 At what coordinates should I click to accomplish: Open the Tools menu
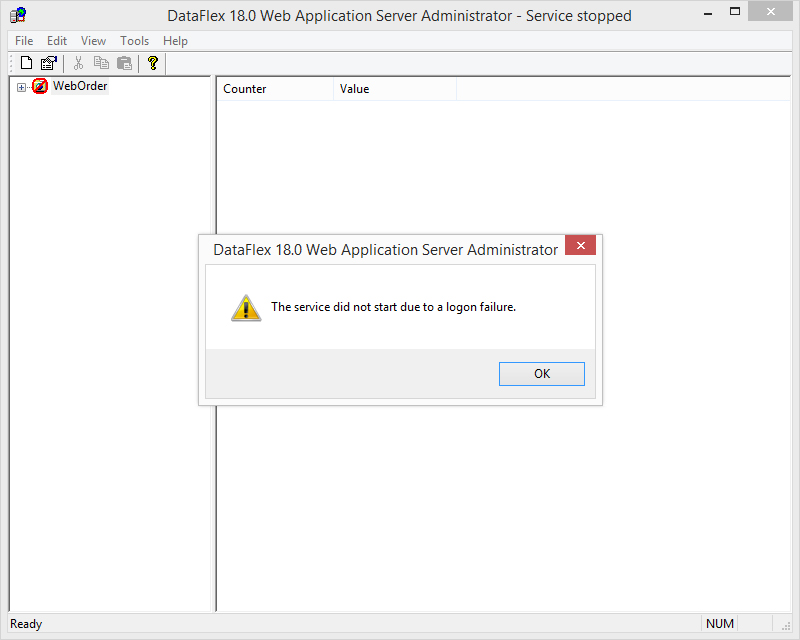[134, 41]
